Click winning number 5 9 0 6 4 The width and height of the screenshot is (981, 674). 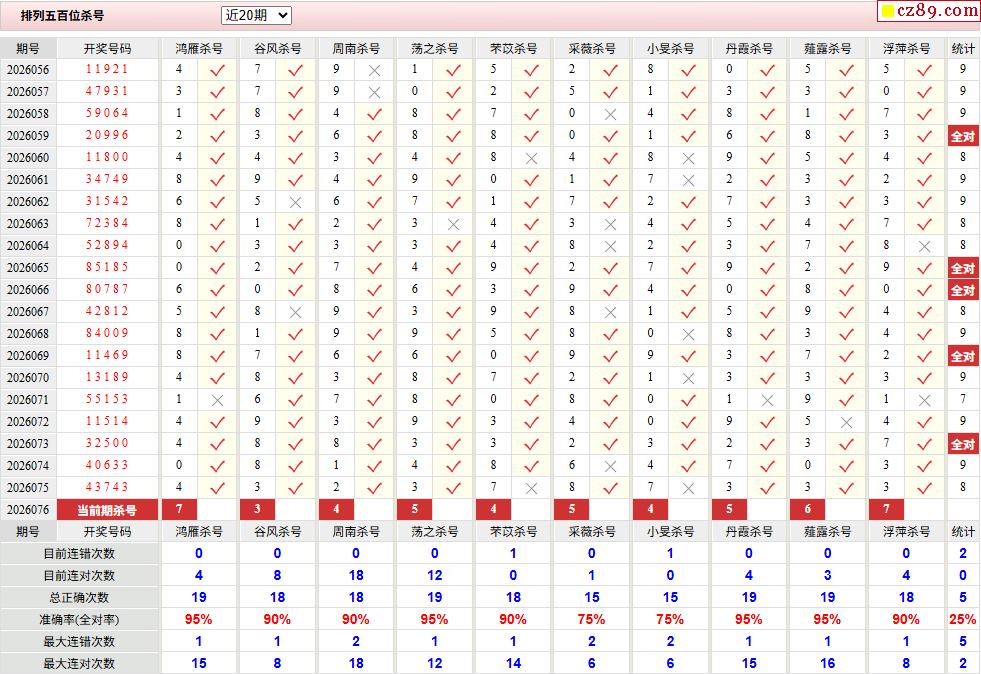pos(107,113)
